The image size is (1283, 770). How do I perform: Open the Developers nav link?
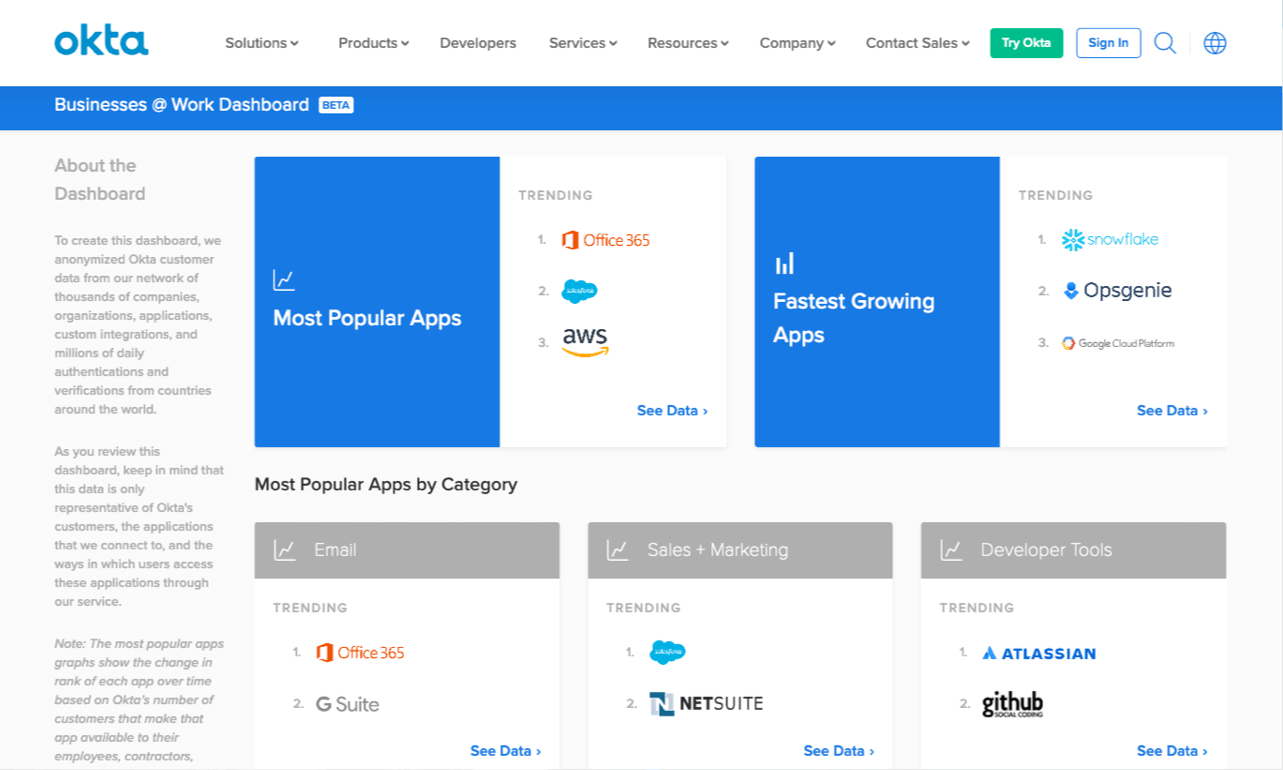478,43
